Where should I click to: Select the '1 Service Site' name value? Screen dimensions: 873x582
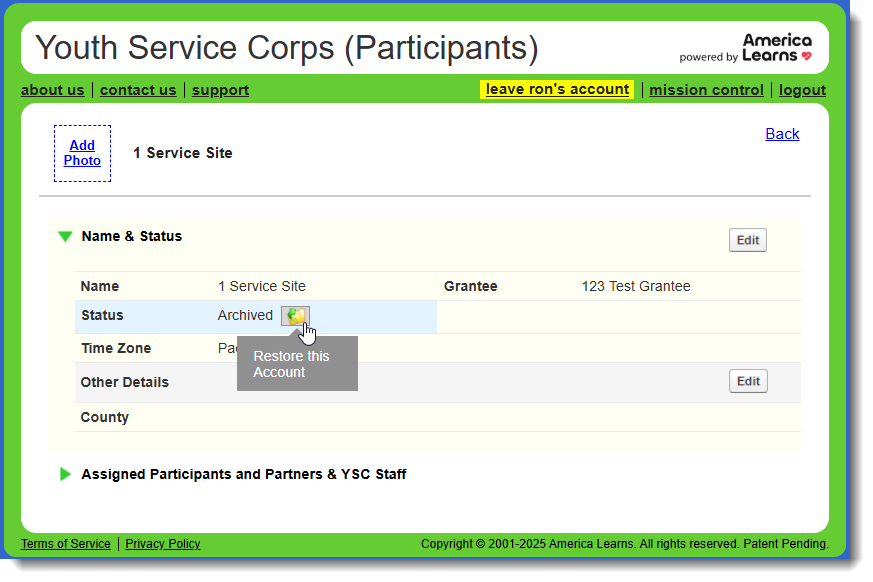262,286
